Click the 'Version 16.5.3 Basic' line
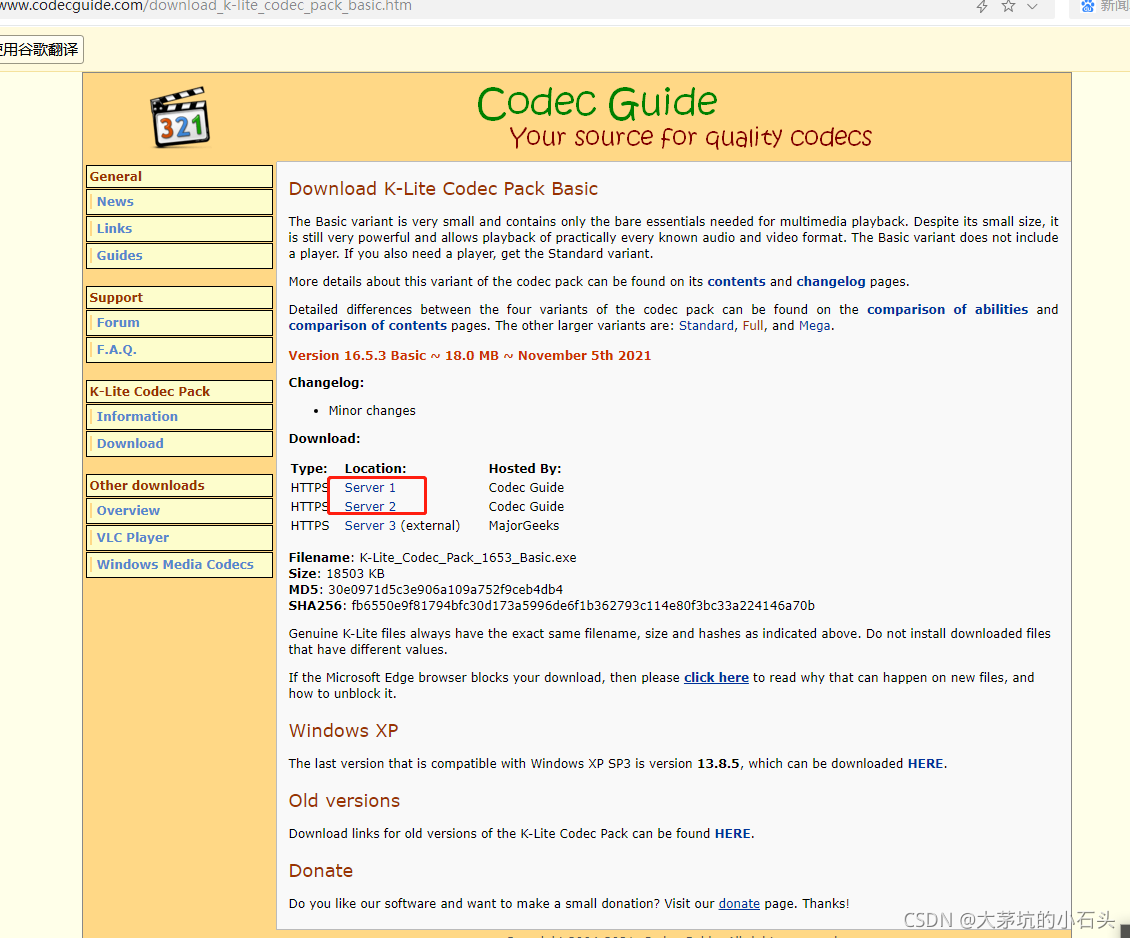This screenshot has height=938, width=1130. click(x=470, y=356)
